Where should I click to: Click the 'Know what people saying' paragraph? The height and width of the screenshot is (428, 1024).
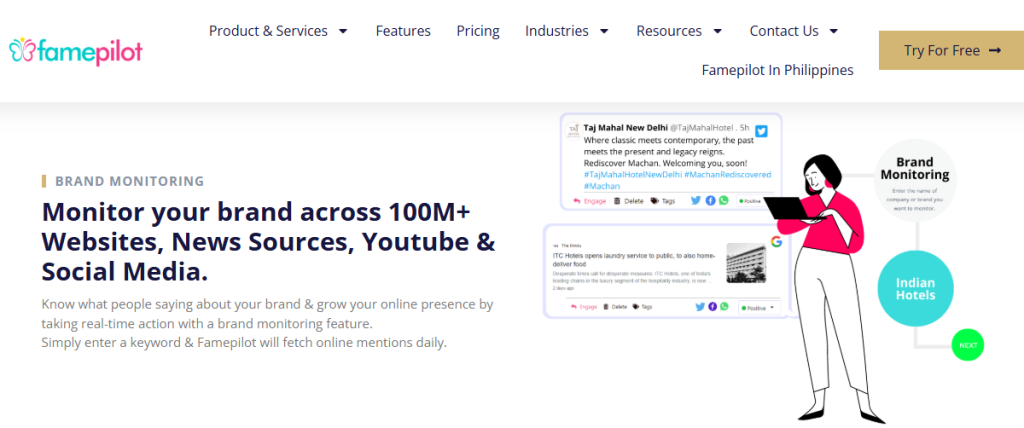(x=267, y=314)
